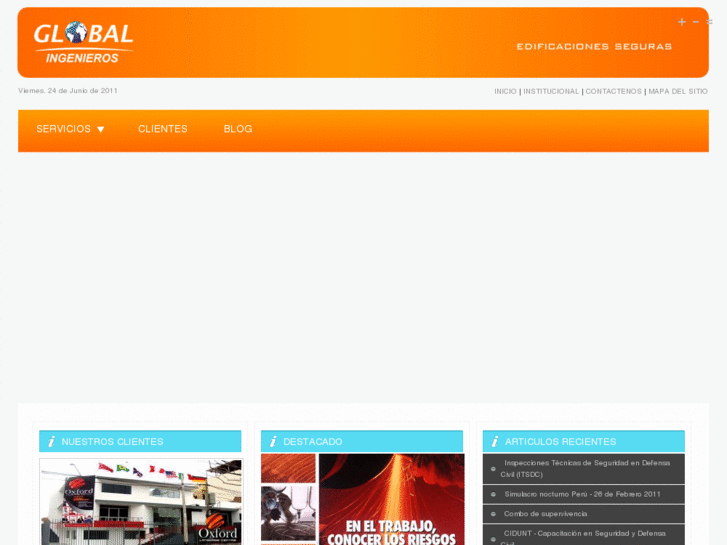Click the Global Ingenieros logo
This screenshot has height=545, width=727.
[83, 42]
